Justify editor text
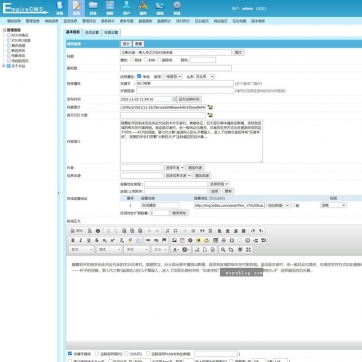 [x=244, y=231]
